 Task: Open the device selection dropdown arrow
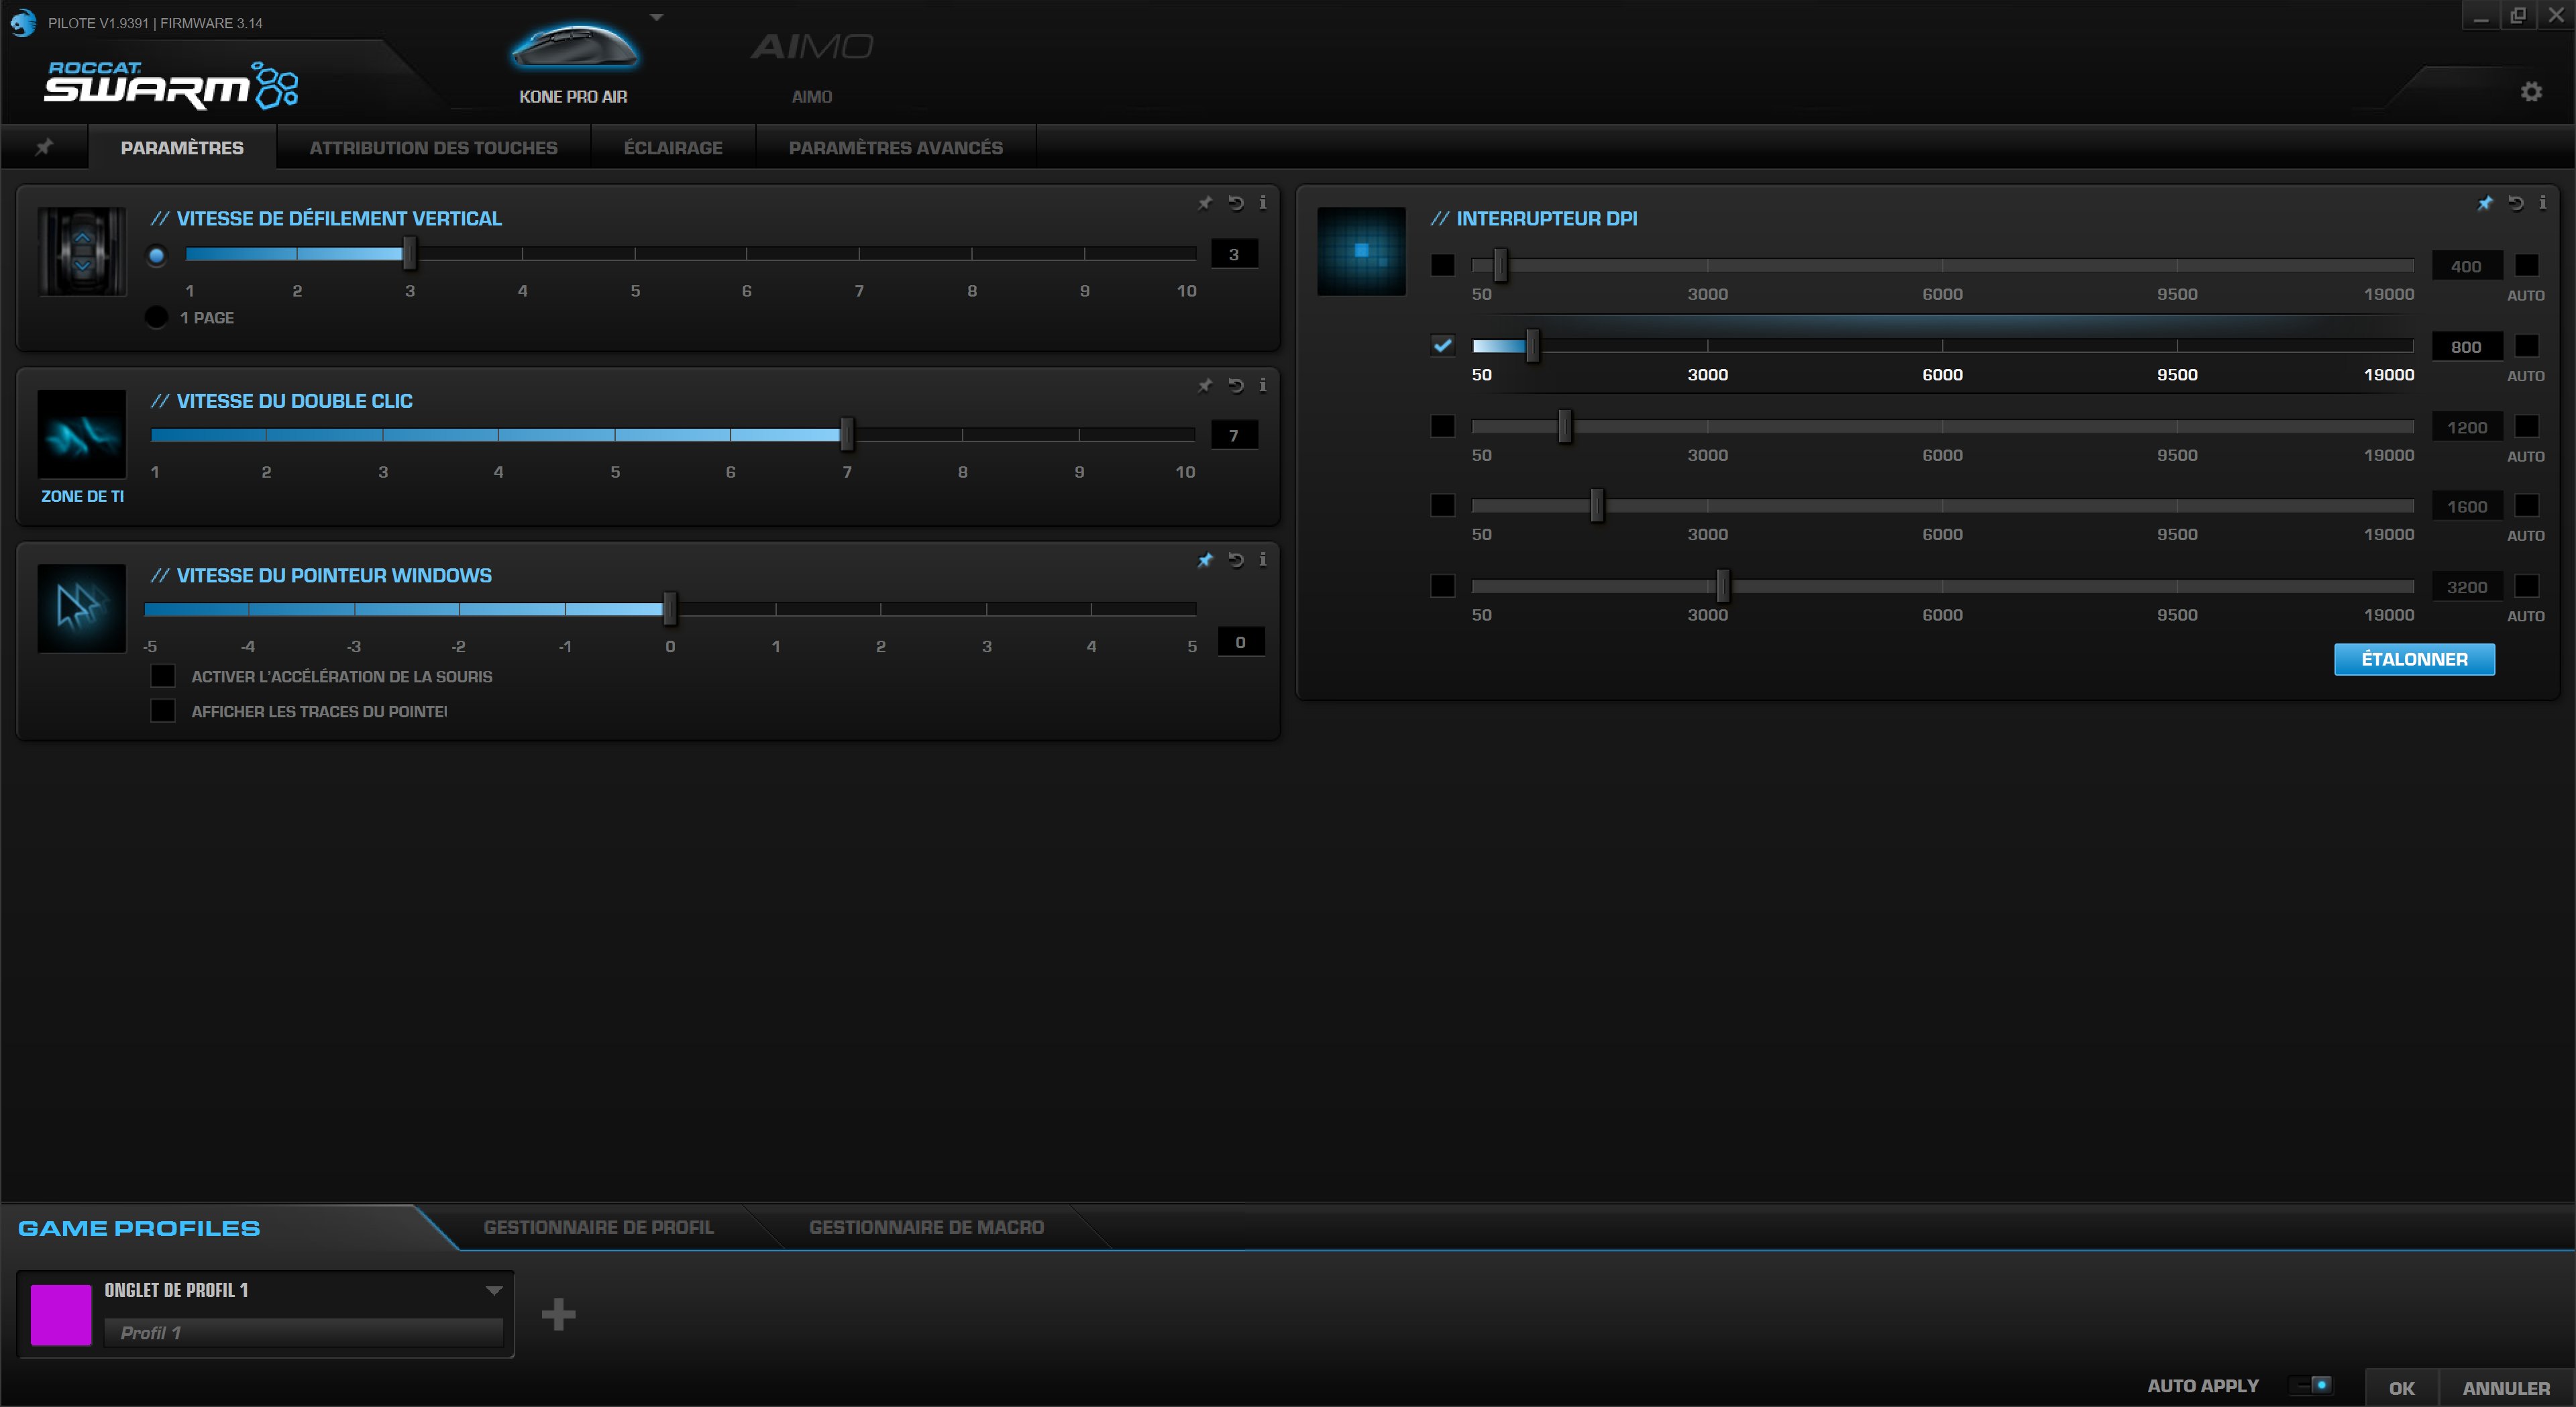pos(657,17)
